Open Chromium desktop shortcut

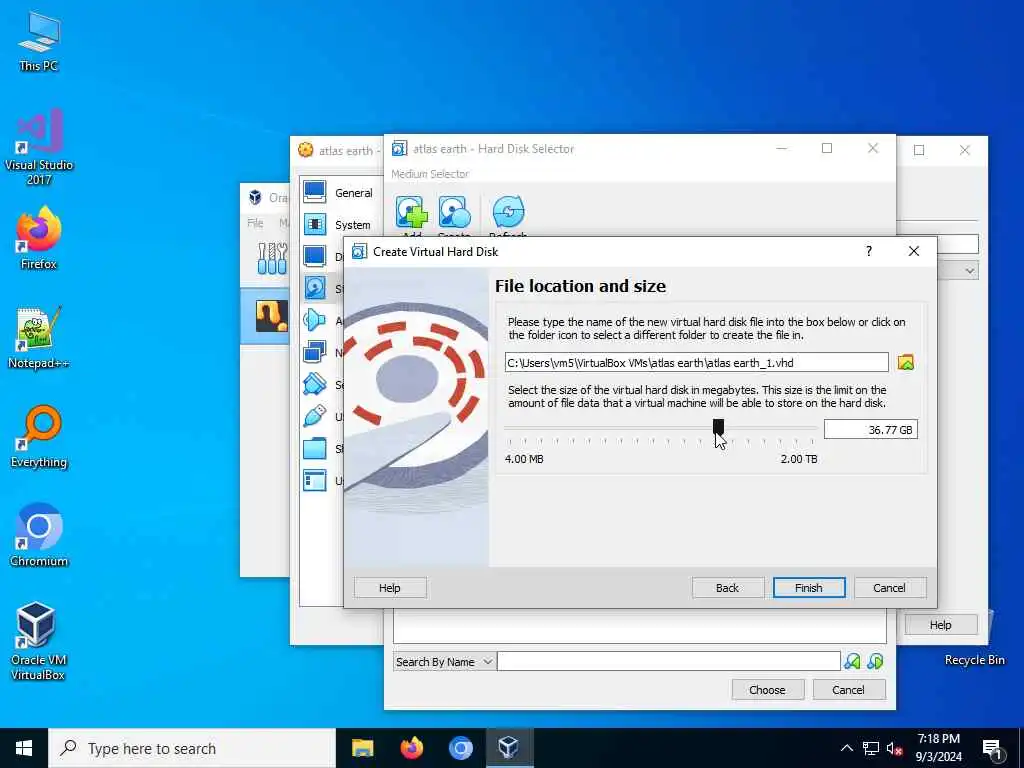[39, 536]
